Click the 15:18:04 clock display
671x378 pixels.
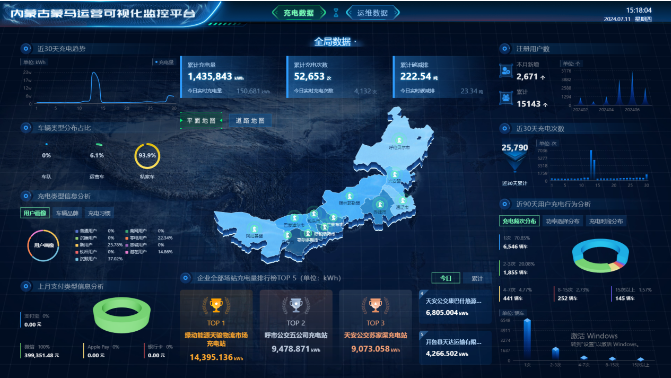(x=638, y=10)
